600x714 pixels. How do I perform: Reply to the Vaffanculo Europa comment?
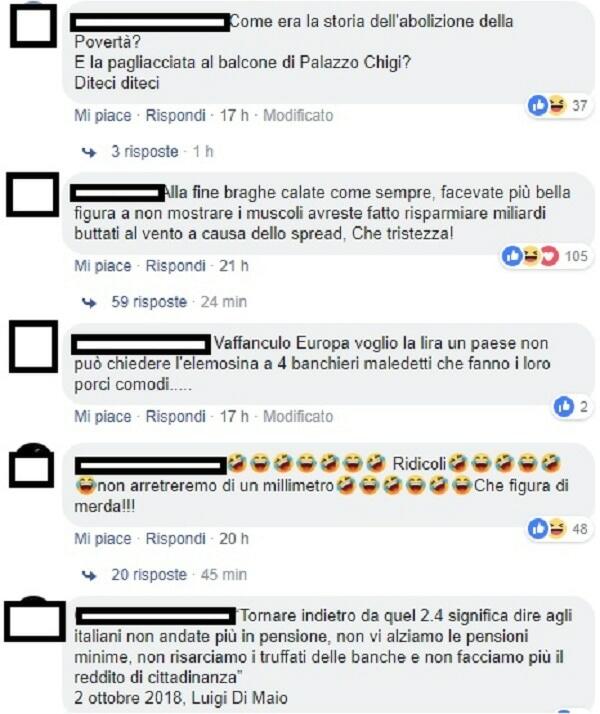click(175, 417)
